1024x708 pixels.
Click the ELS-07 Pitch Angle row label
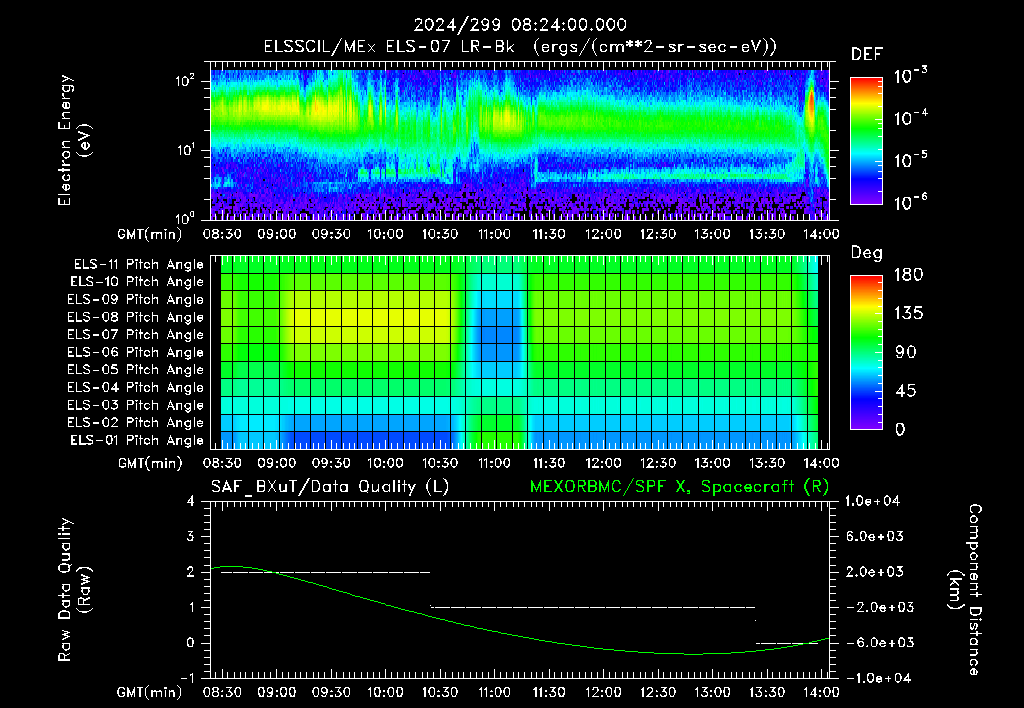pyautogui.click(x=135, y=334)
